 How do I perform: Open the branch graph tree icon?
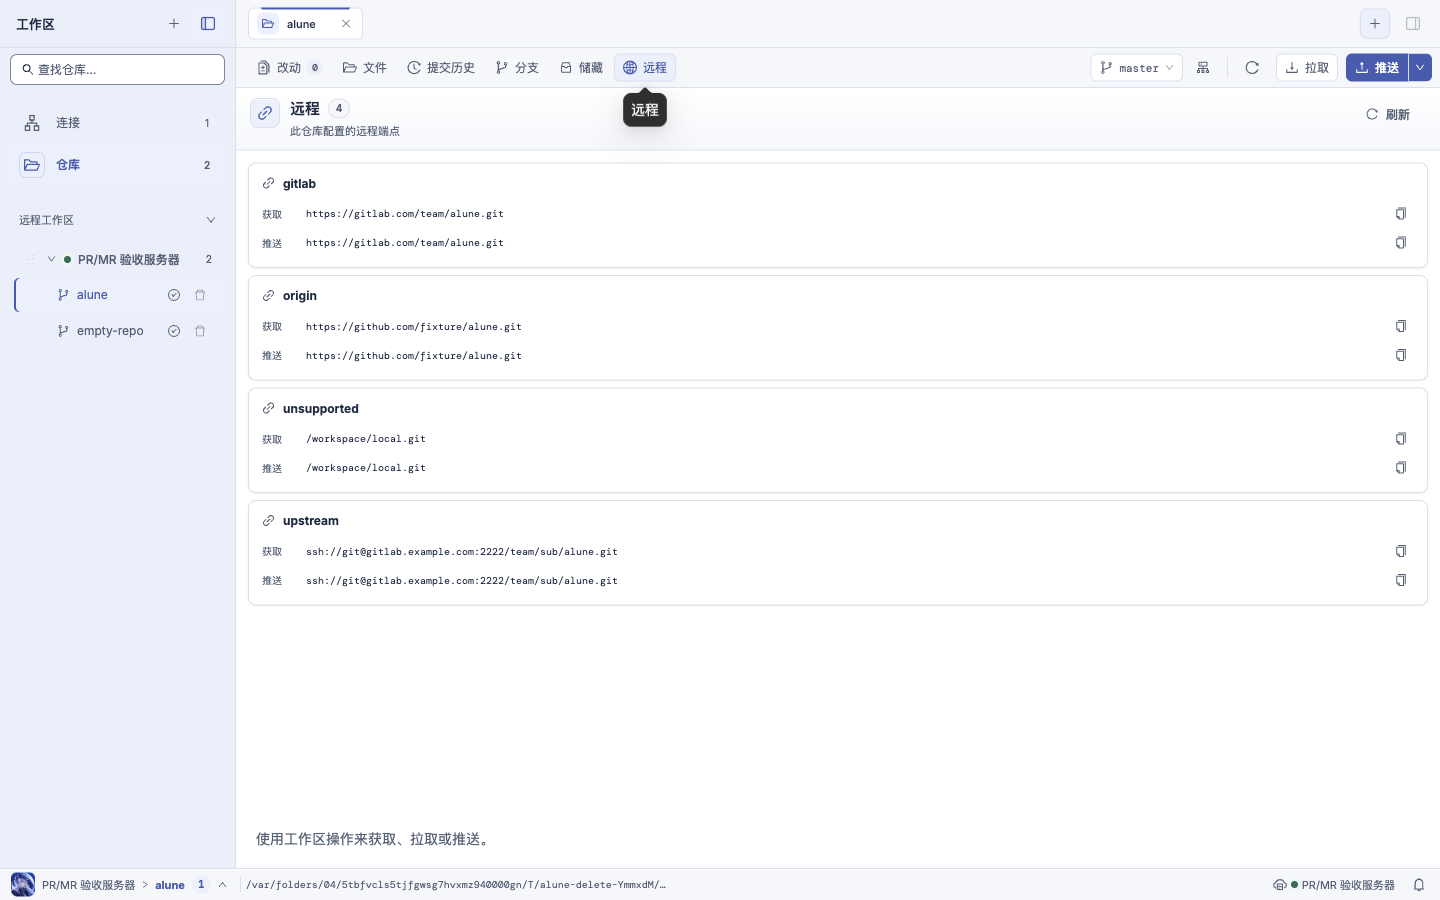pos(1203,68)
